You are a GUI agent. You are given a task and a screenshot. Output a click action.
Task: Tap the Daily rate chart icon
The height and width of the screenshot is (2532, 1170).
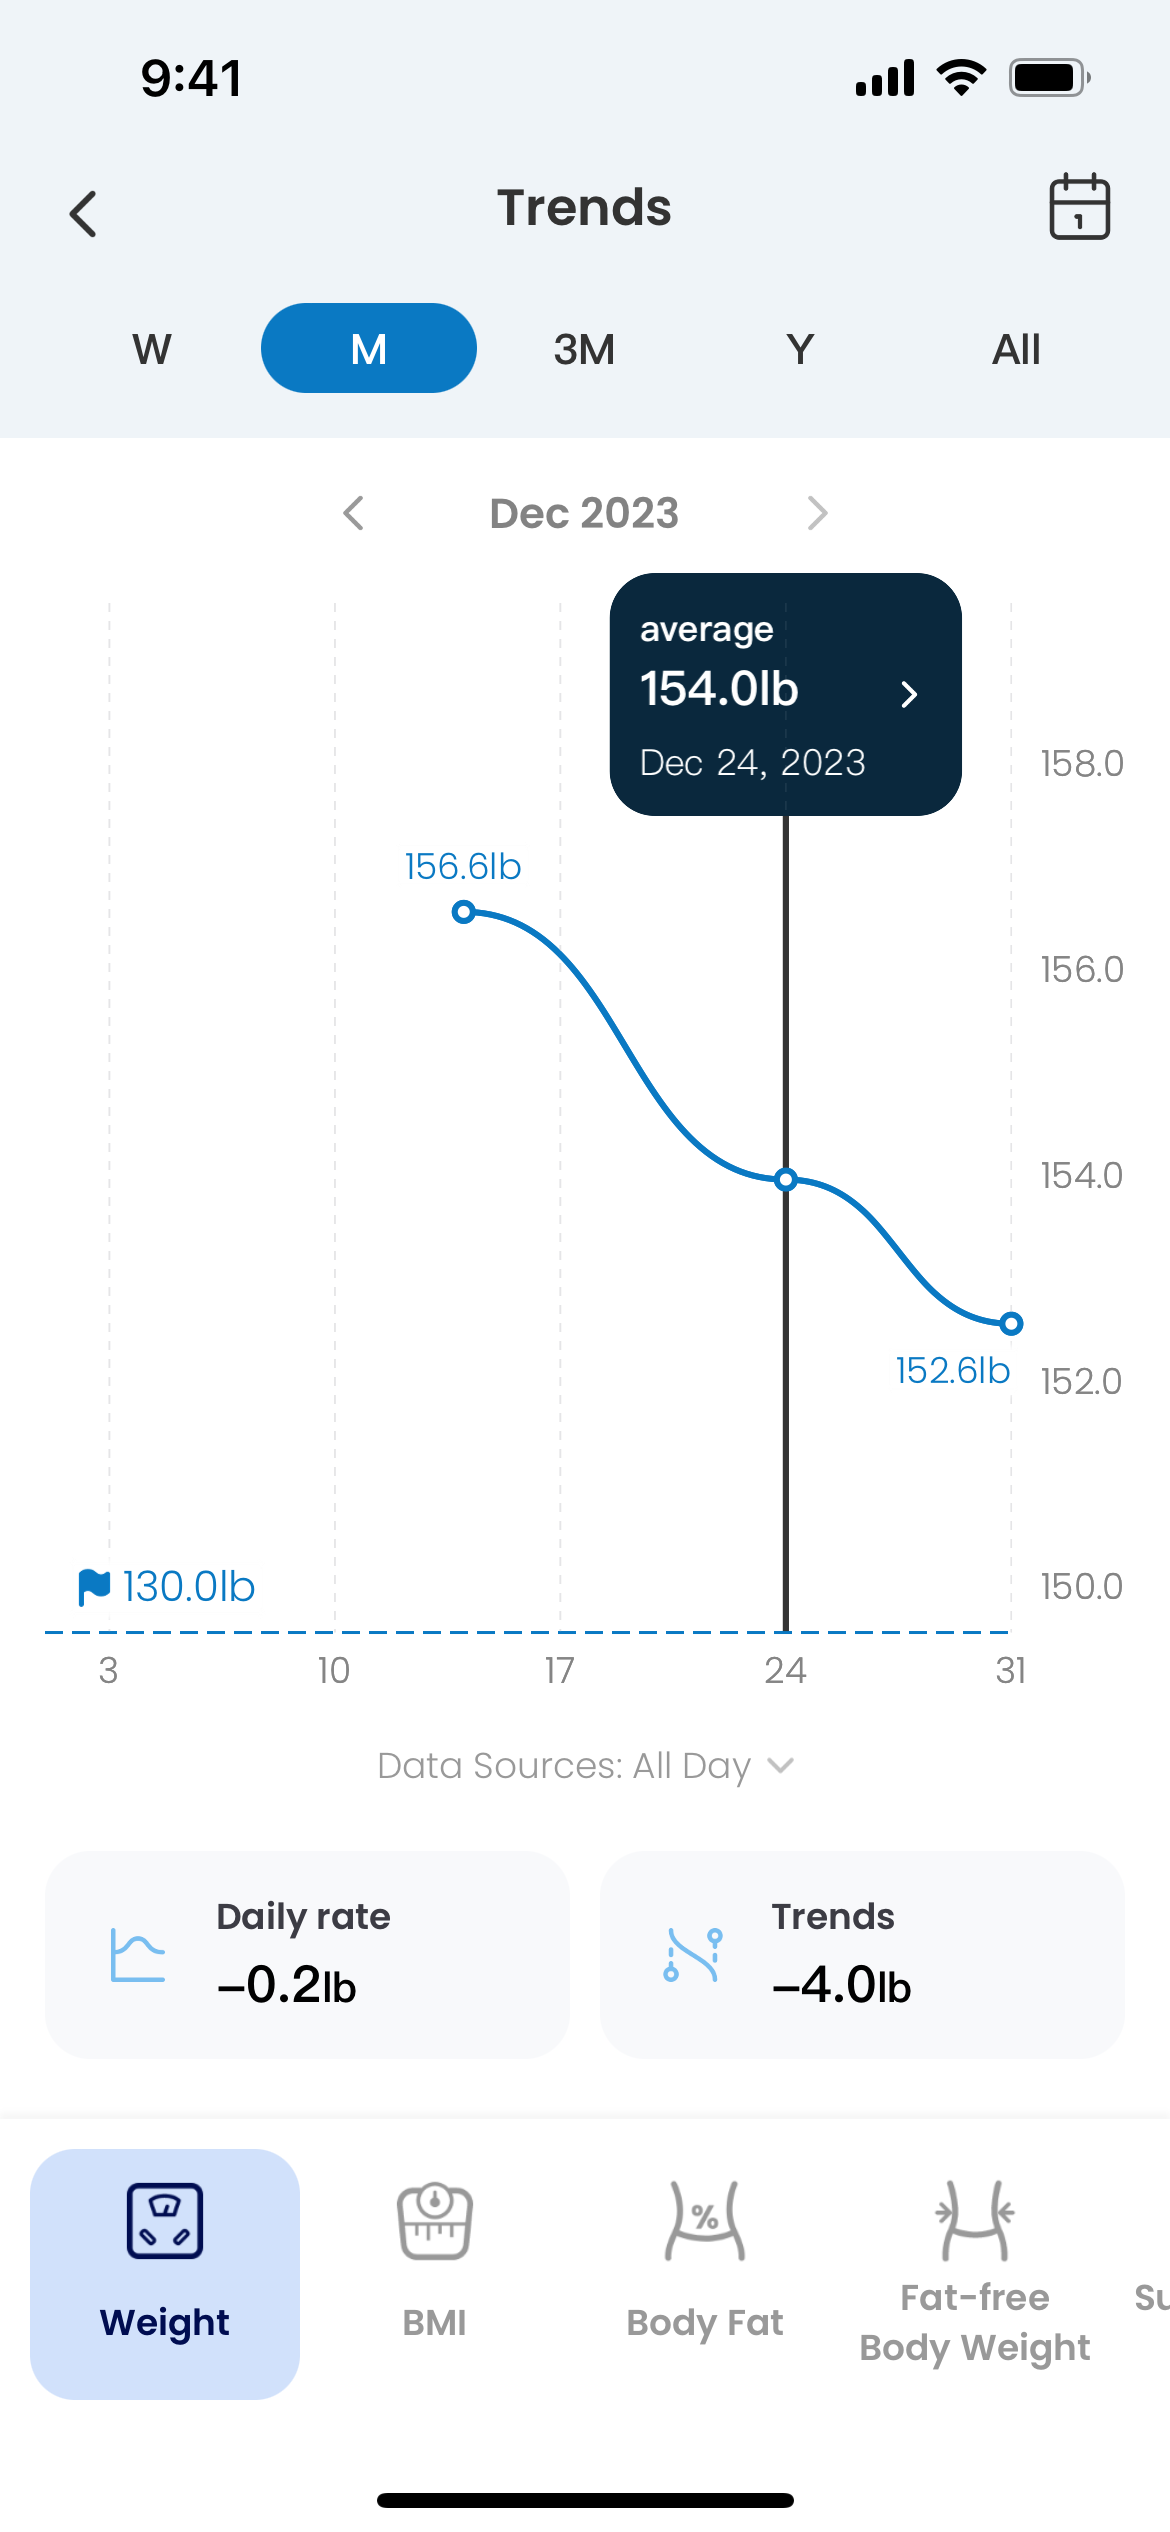[x=138, y=1954]
